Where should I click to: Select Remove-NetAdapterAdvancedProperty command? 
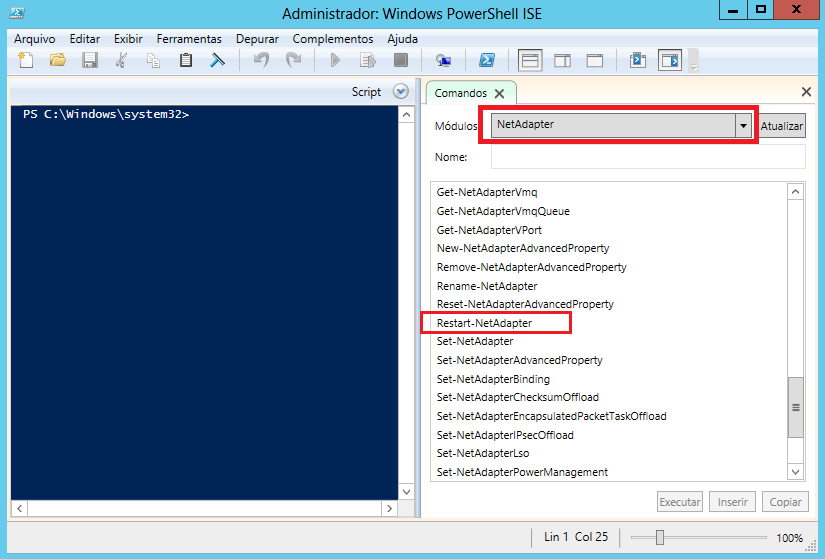coord(531,267)
